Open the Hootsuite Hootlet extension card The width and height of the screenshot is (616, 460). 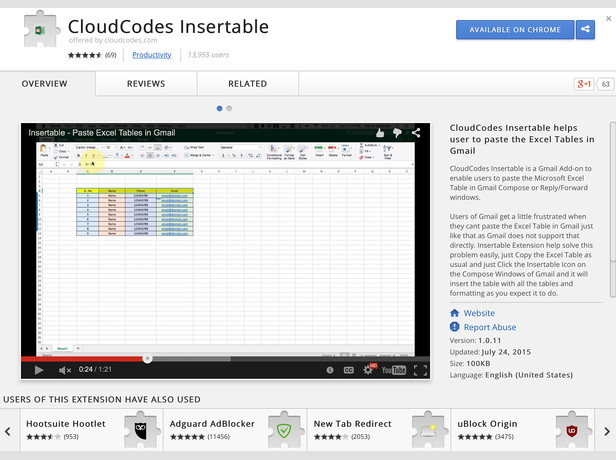coord(91,430)
